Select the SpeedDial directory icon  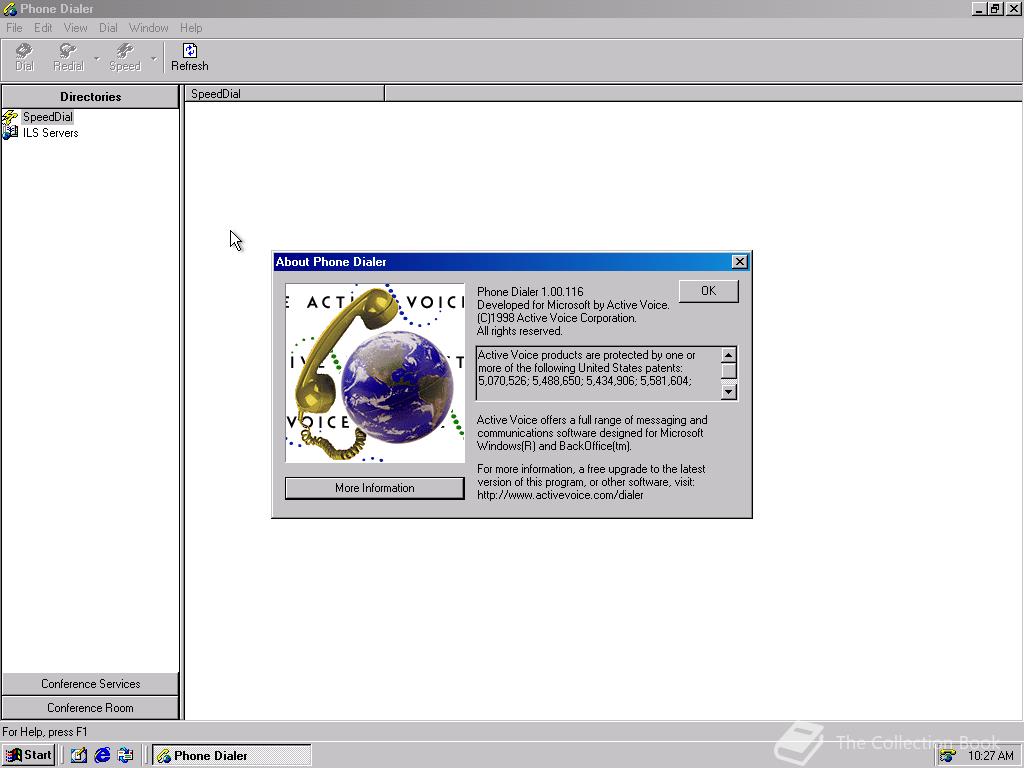(10, 117)
